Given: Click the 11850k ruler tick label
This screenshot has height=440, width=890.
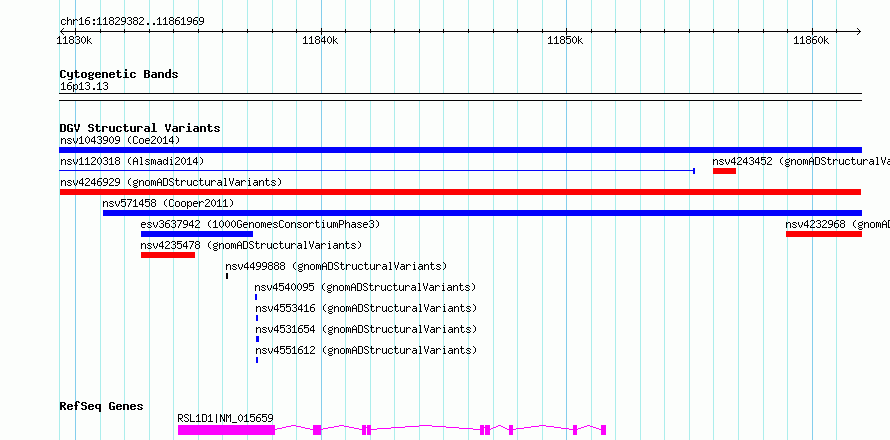Looking at the screenshot, I should click(566, 40).
